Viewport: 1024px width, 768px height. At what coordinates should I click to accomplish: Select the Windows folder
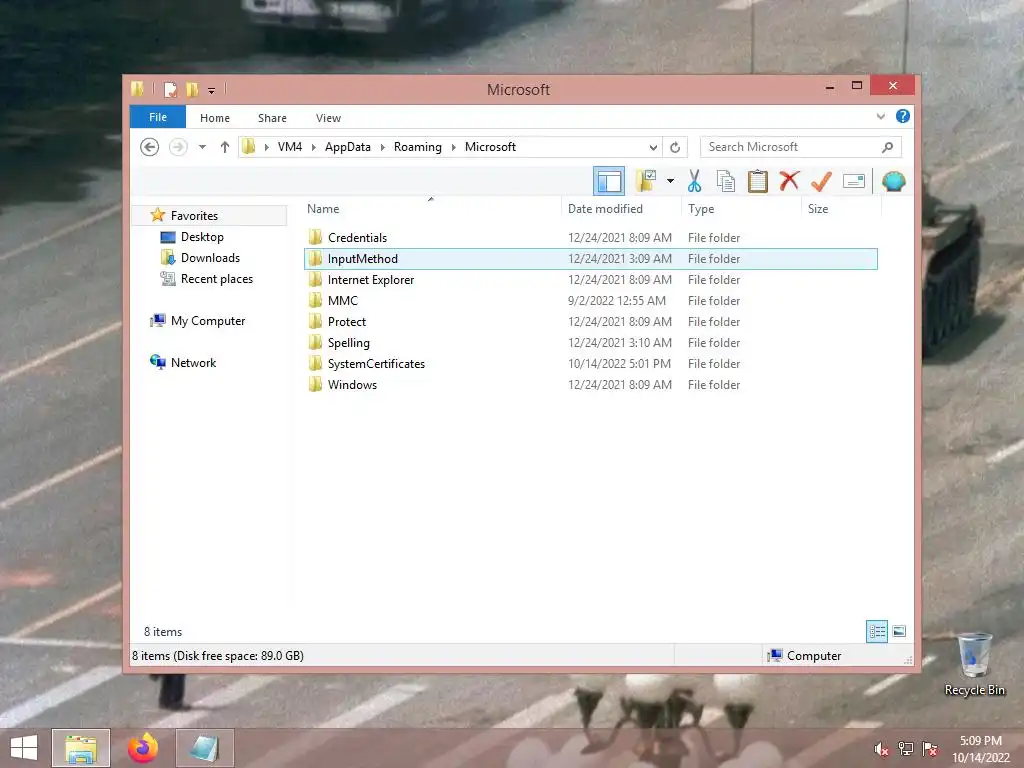pyautogui.click(x=590, y=385)
